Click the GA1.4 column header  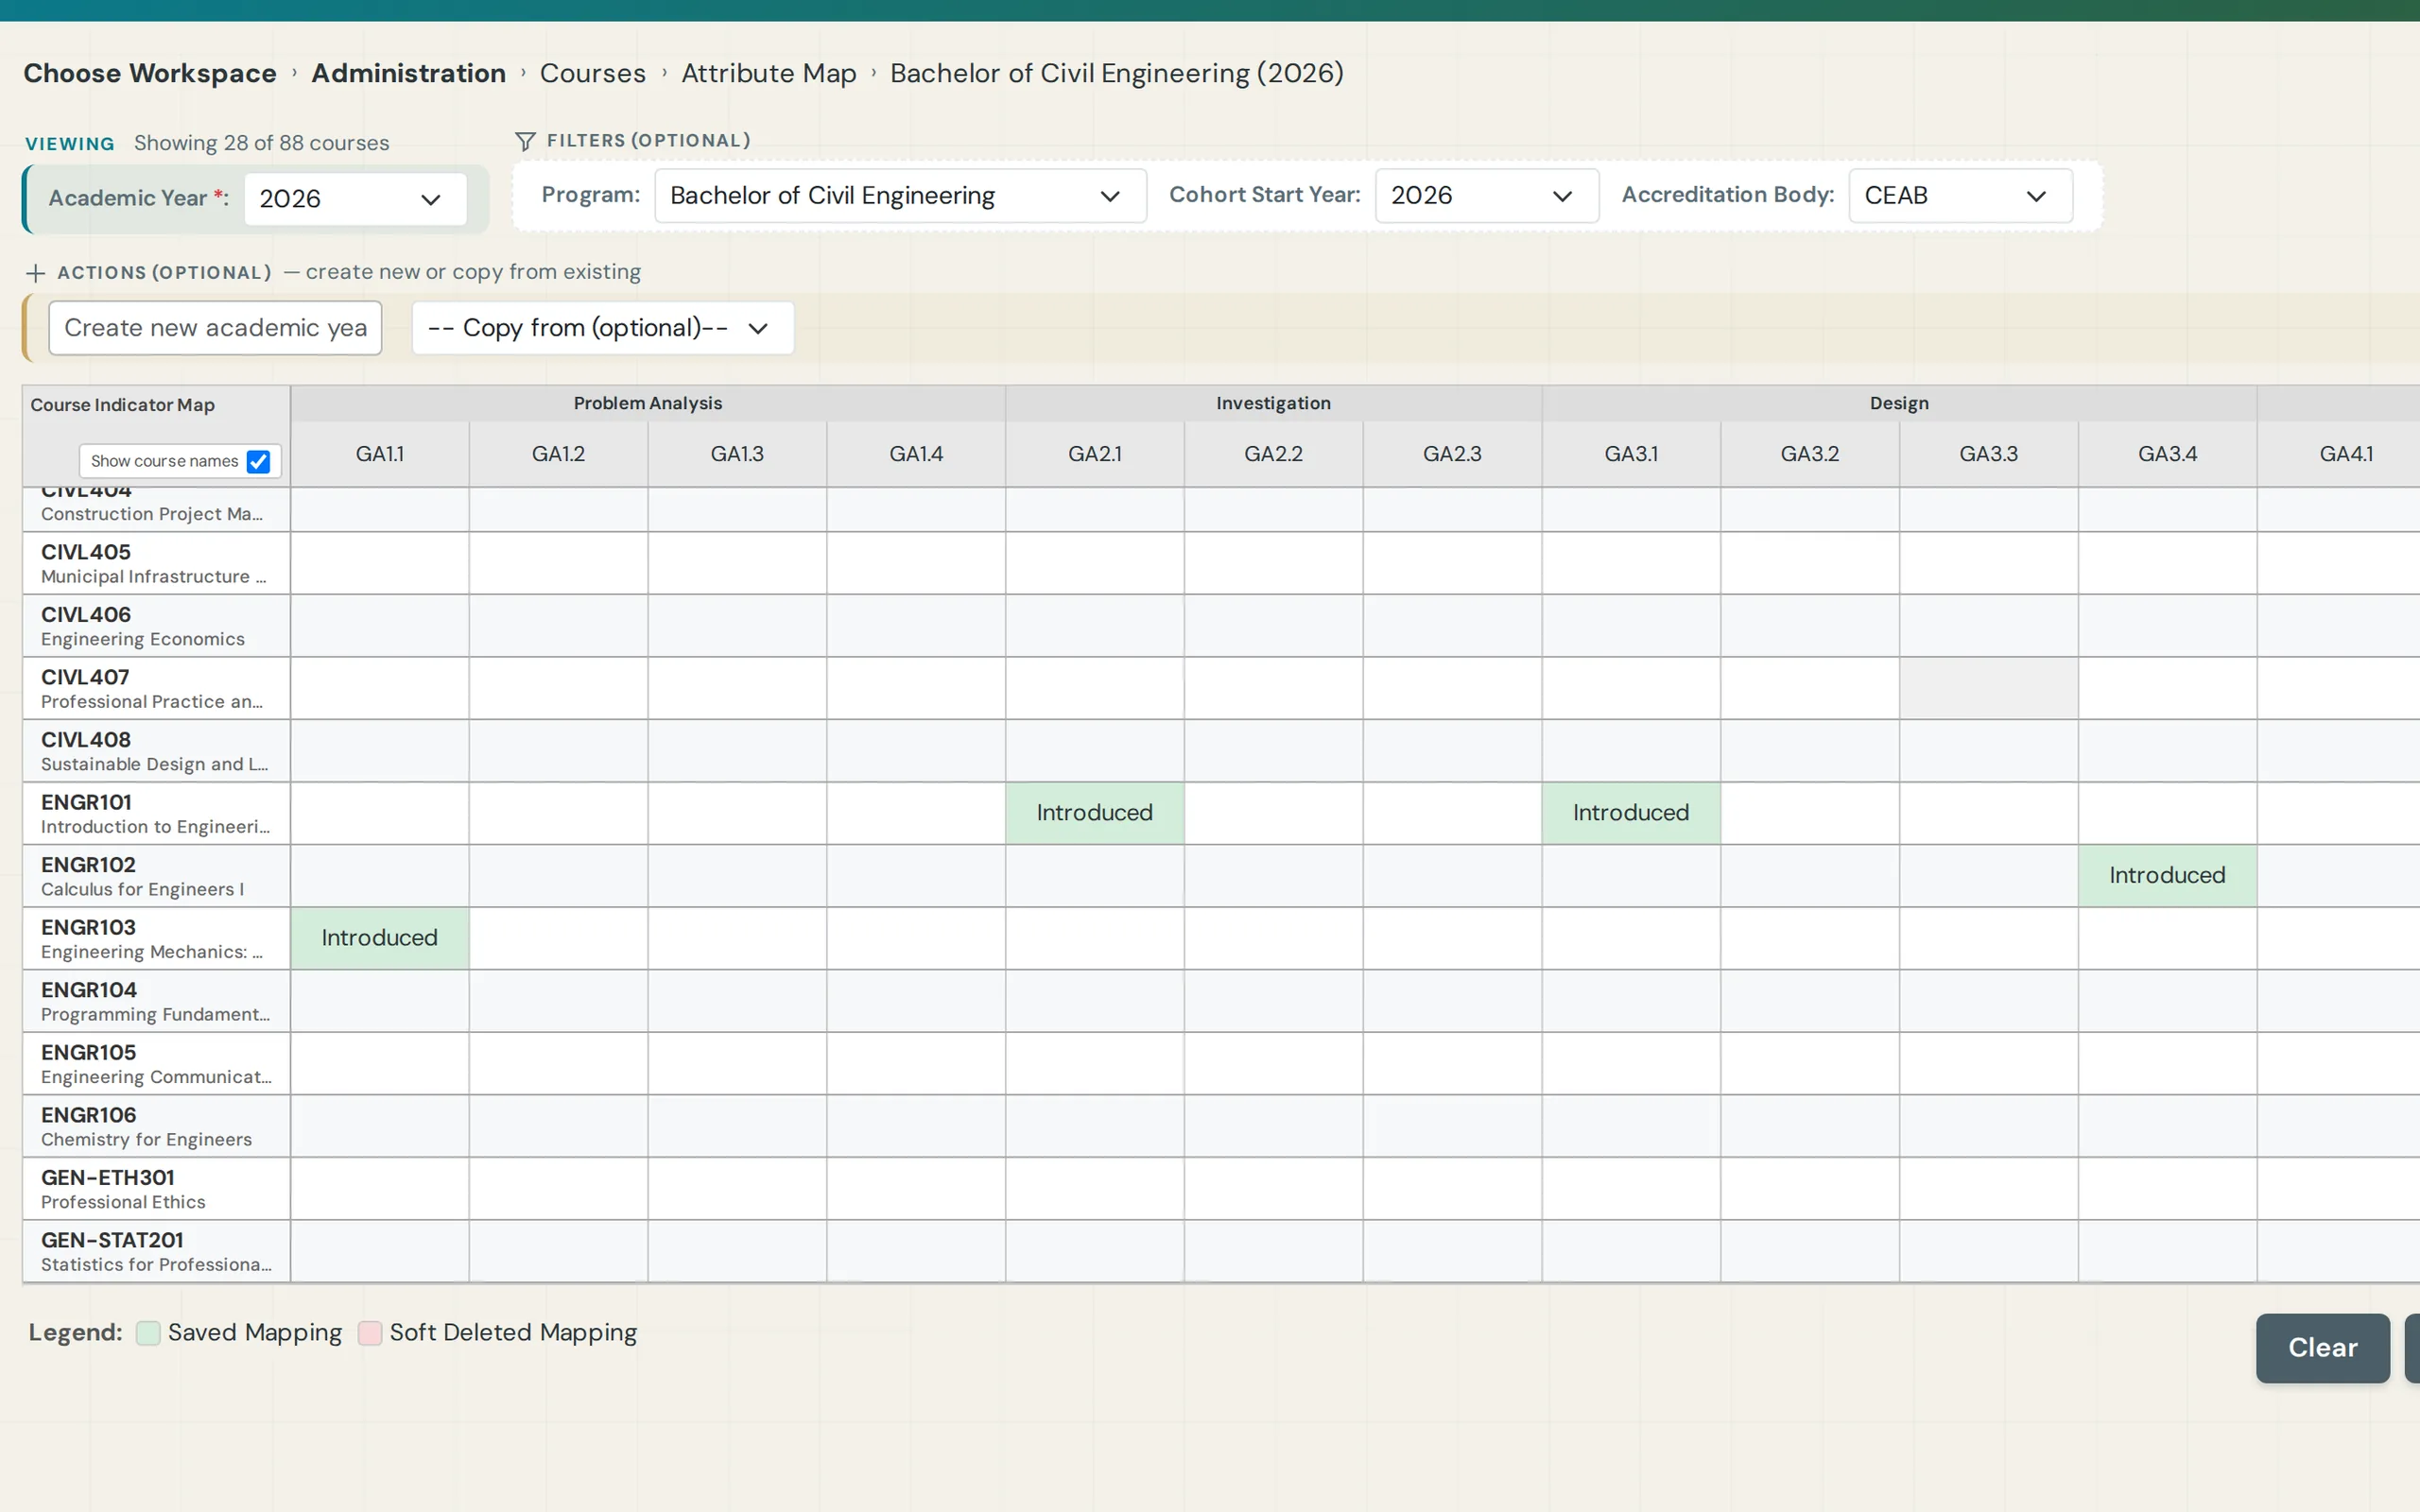pos(916,454)
